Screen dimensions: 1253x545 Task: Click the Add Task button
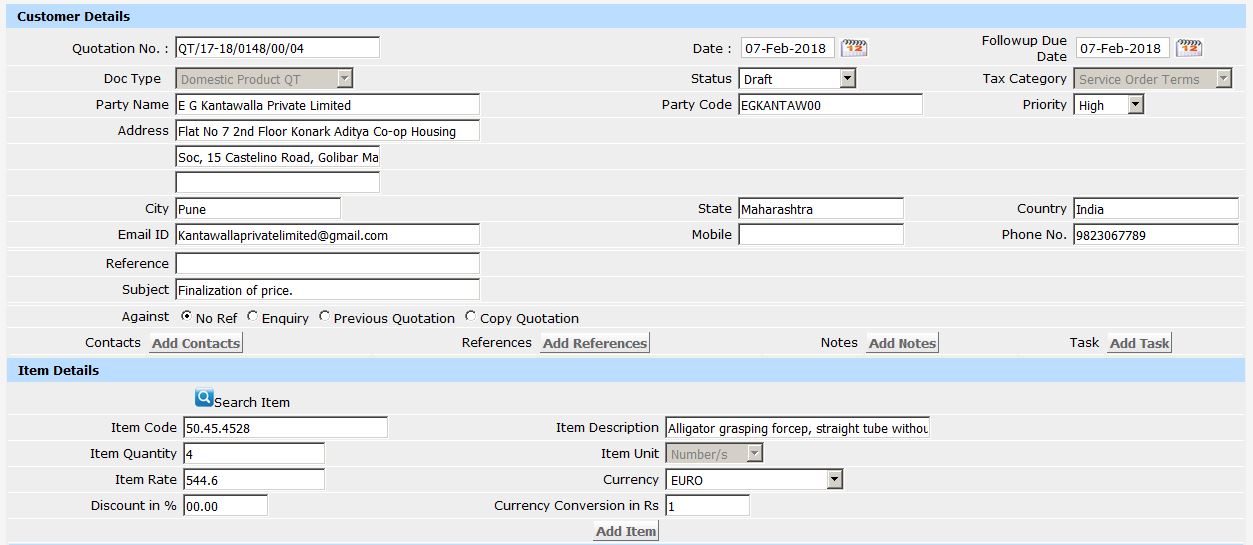pyautogui.click(x=1139, y=343)
